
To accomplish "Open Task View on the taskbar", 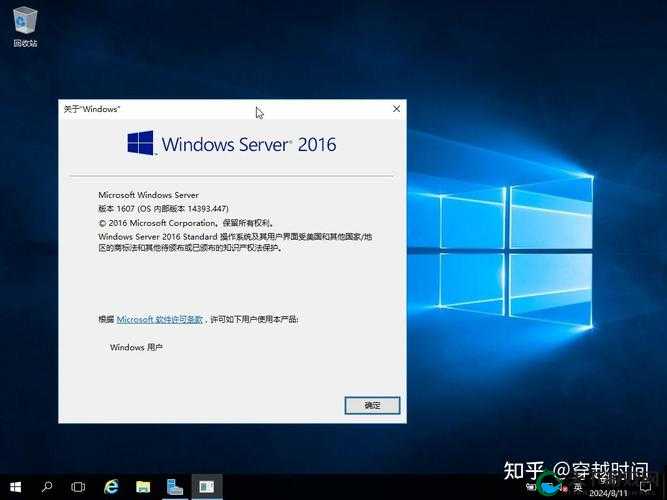I will (x=78, y=487).
